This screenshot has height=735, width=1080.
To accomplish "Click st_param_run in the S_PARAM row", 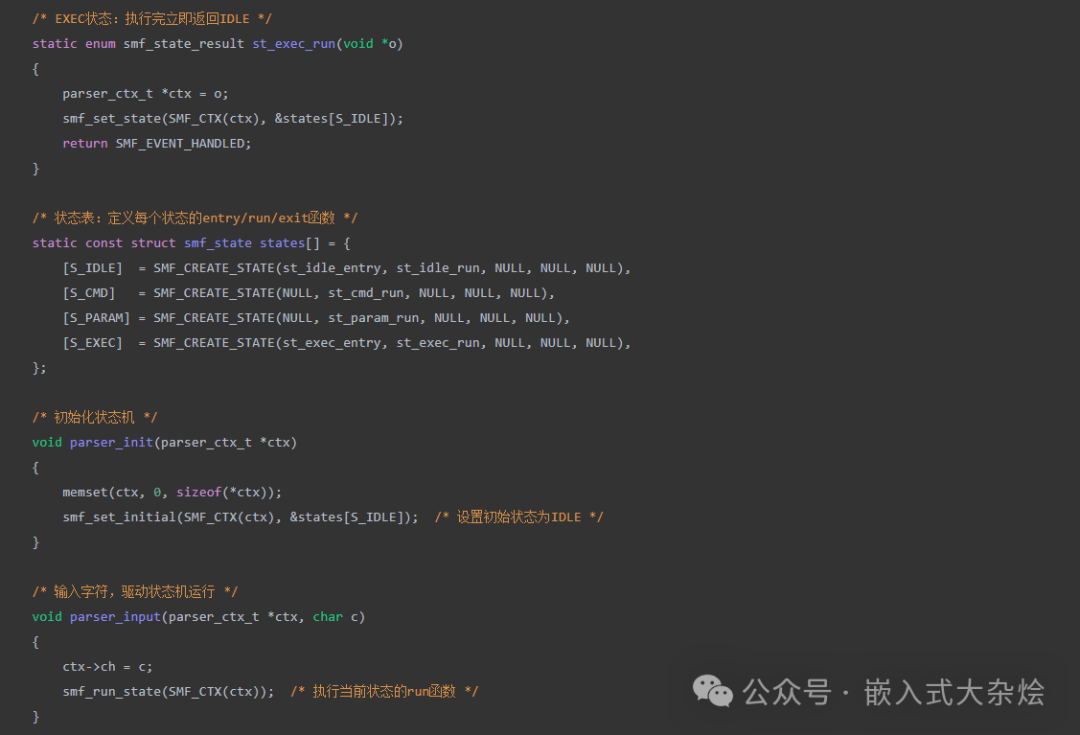I will tap(373, 318).
